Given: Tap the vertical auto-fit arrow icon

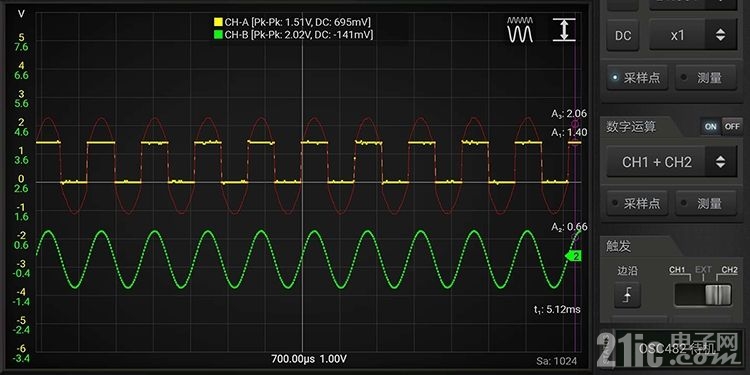Looking at the screenshot, I should (564, 30).
